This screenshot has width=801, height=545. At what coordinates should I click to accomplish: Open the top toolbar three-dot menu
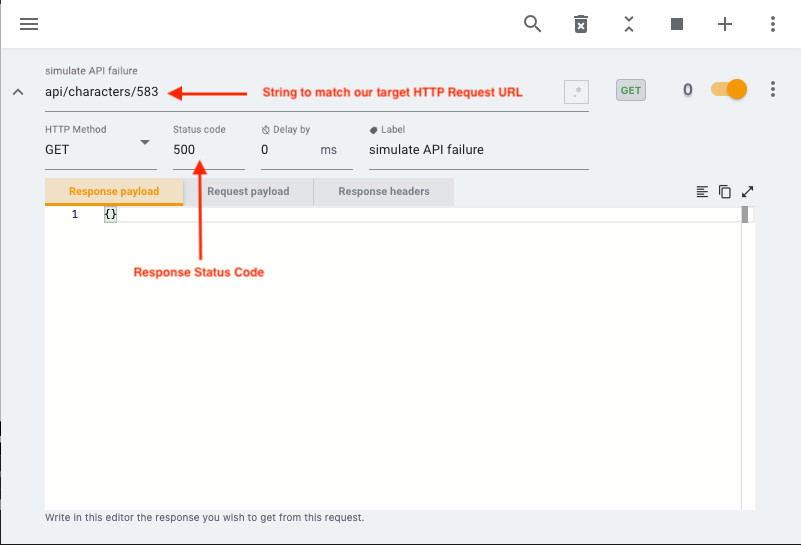(x=773, y=24)
